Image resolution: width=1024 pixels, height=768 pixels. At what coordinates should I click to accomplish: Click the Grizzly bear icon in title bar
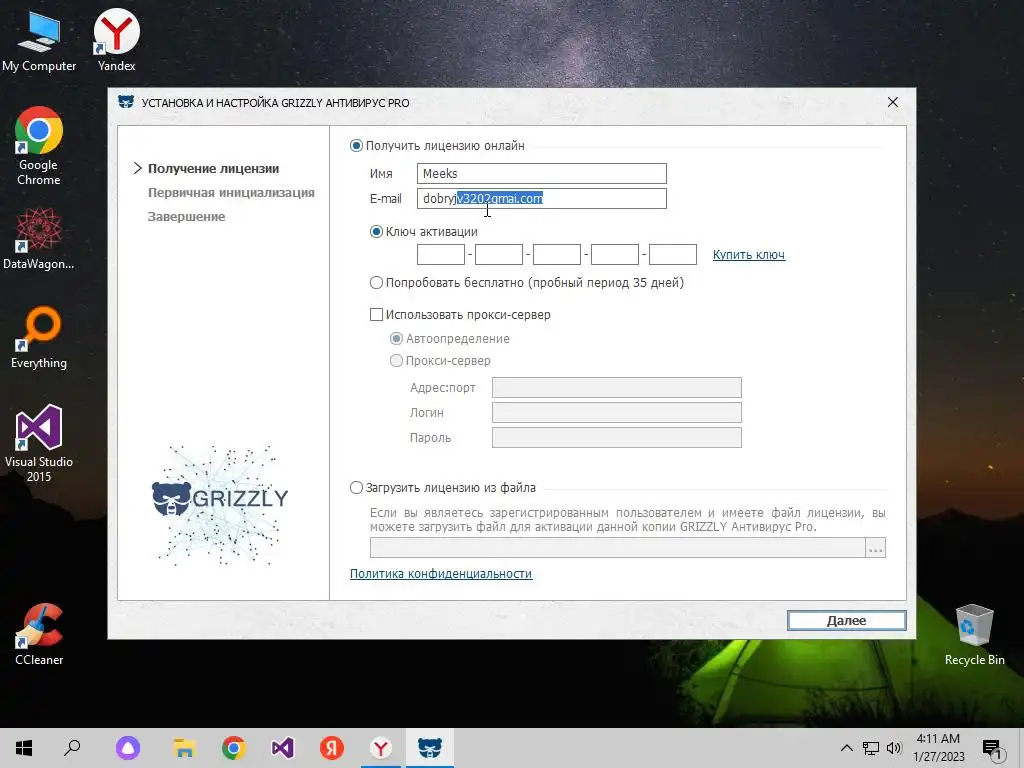coord(125,102)
